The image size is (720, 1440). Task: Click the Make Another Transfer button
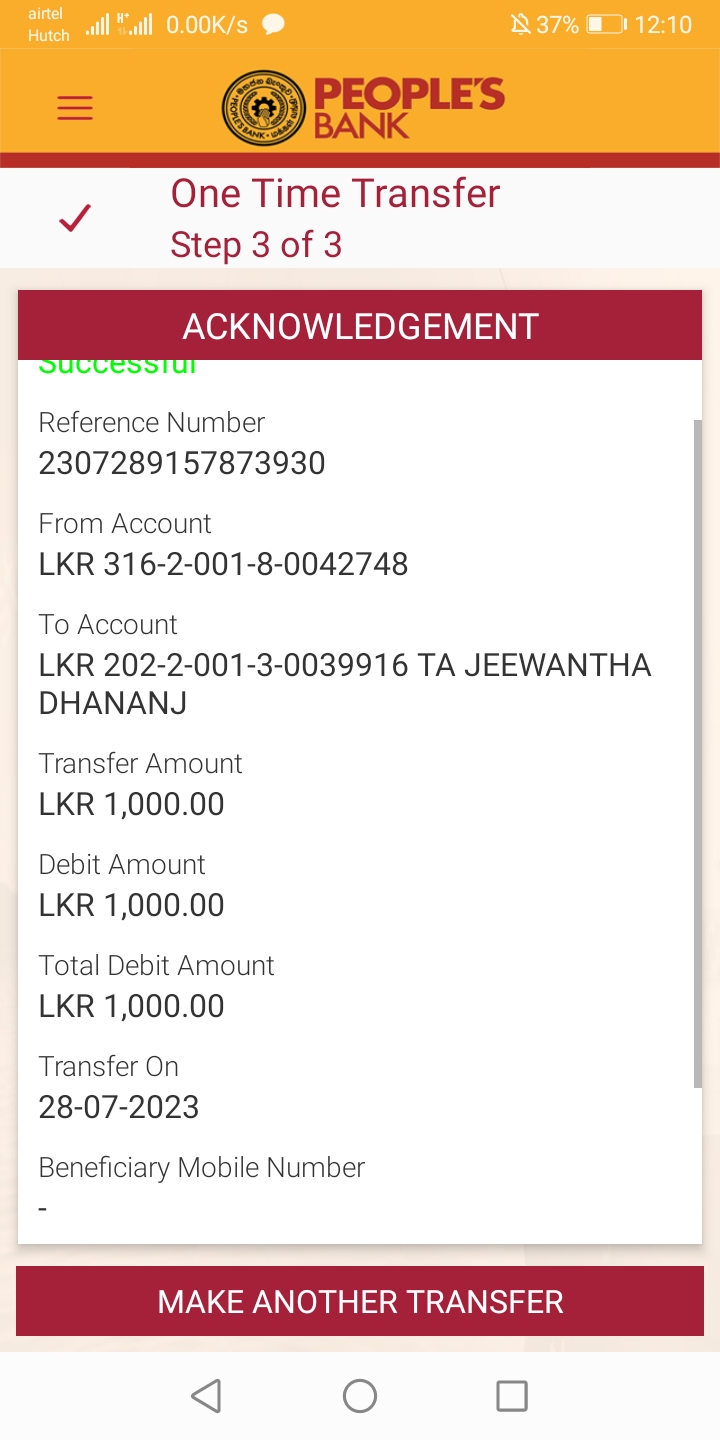(x=360, y=1301)
